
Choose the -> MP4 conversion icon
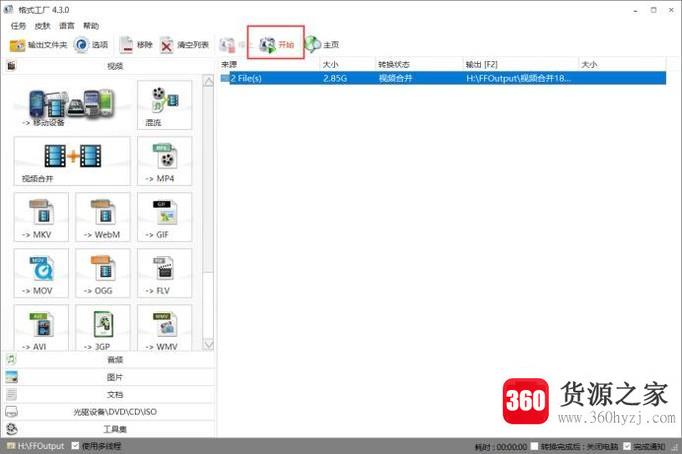pos(164,161)
